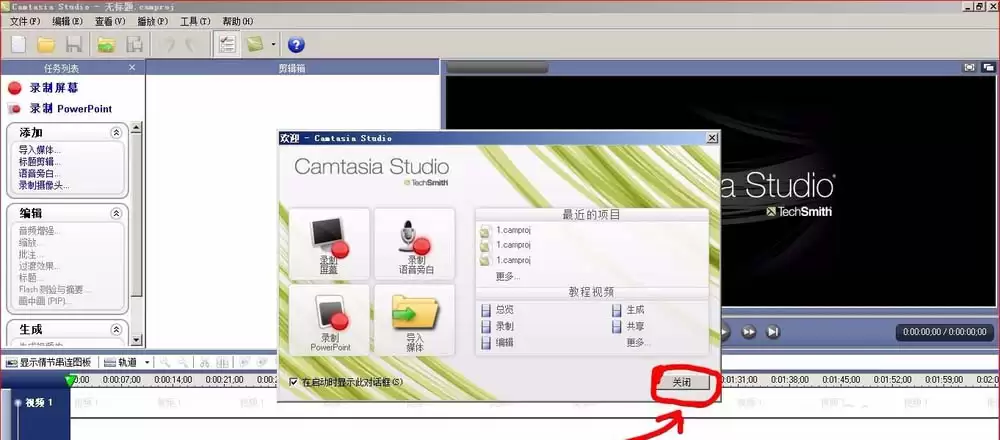
Task: Open the 编辑 tutorial video
Action: 497,342
